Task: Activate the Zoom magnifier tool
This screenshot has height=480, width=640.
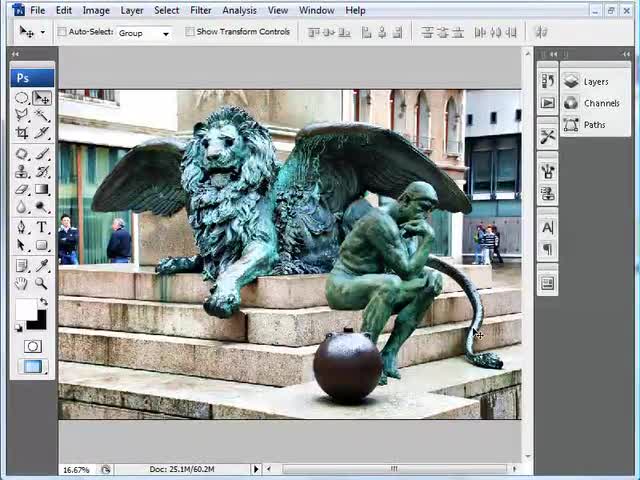Action: click(42, 284)
